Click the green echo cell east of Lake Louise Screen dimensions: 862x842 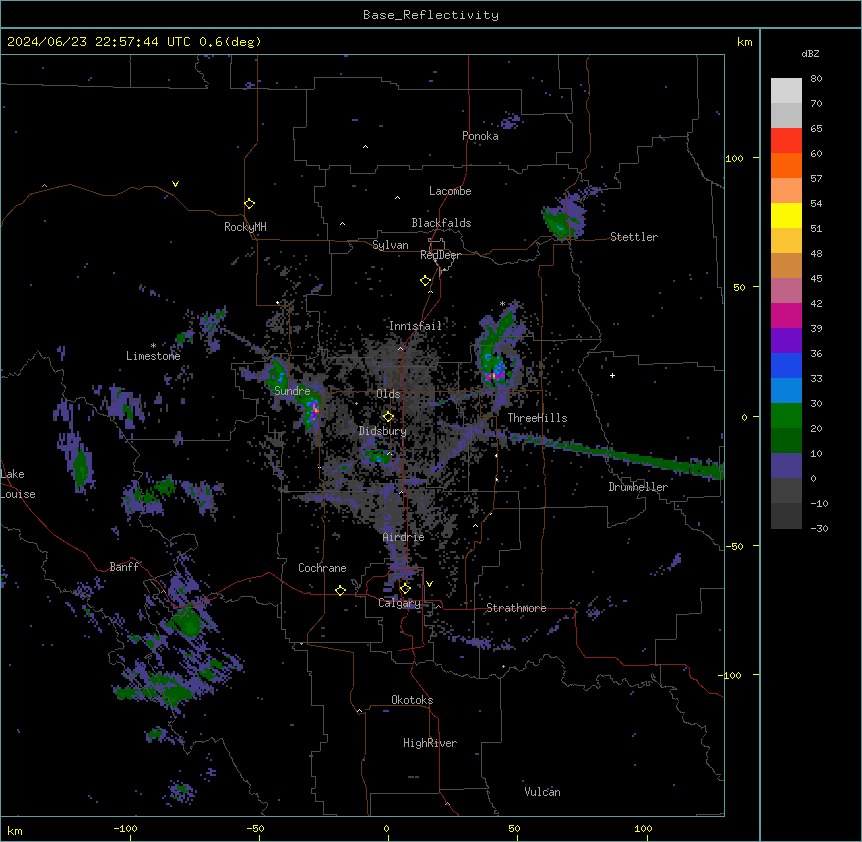[x=81, y=467]
